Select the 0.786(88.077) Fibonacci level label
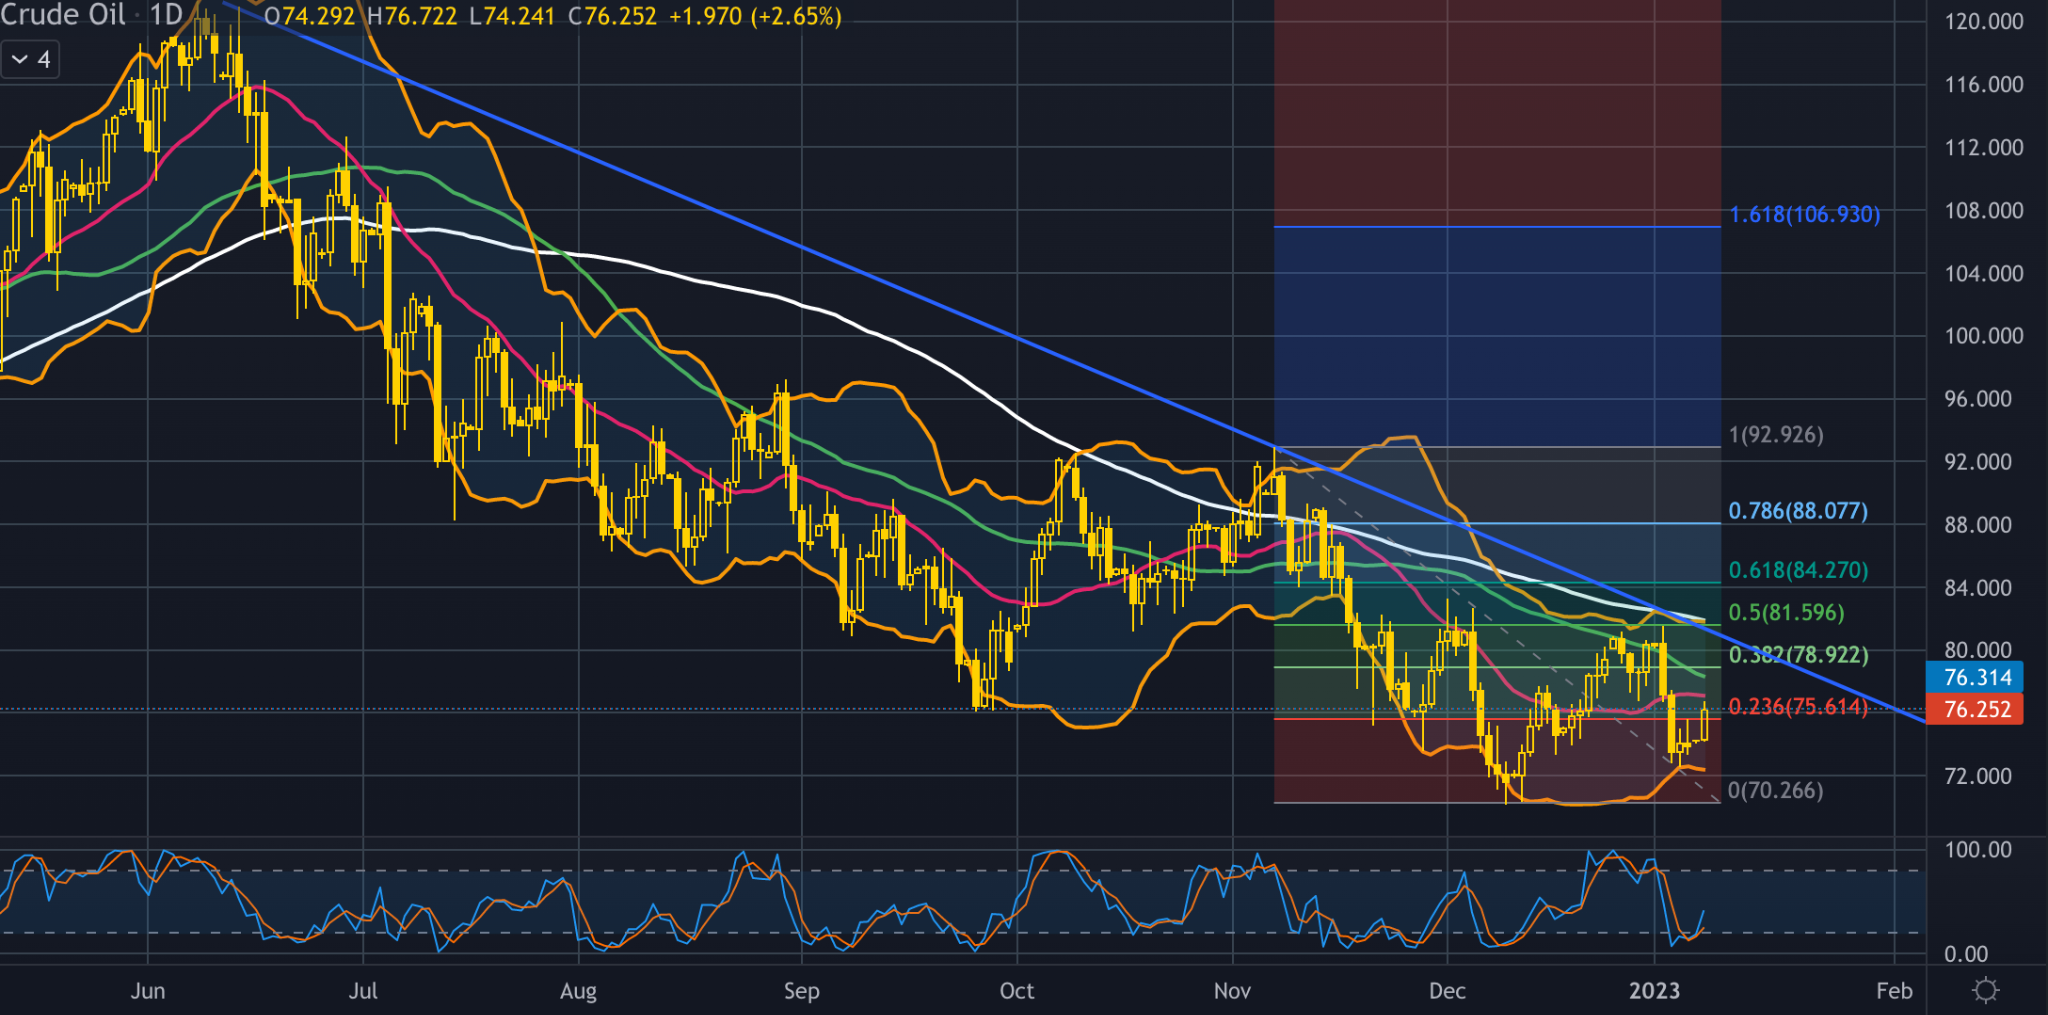 pyautogui.click(x=1798, y=511)
